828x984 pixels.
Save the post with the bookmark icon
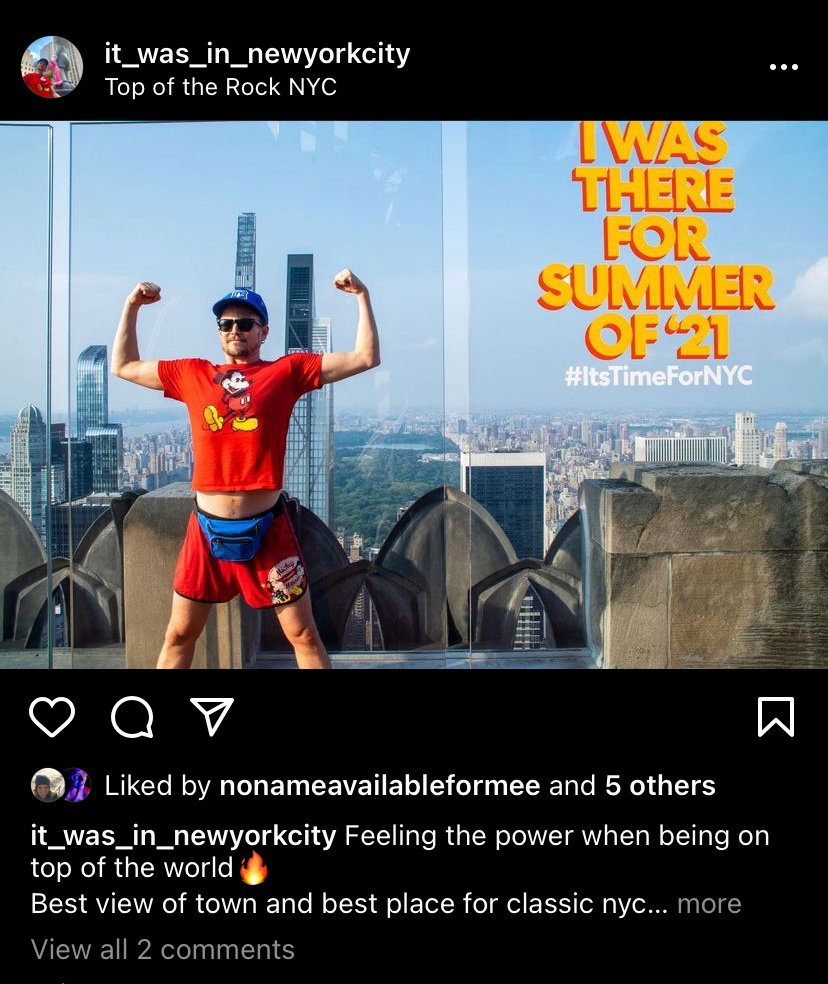(x=776, y=716)
